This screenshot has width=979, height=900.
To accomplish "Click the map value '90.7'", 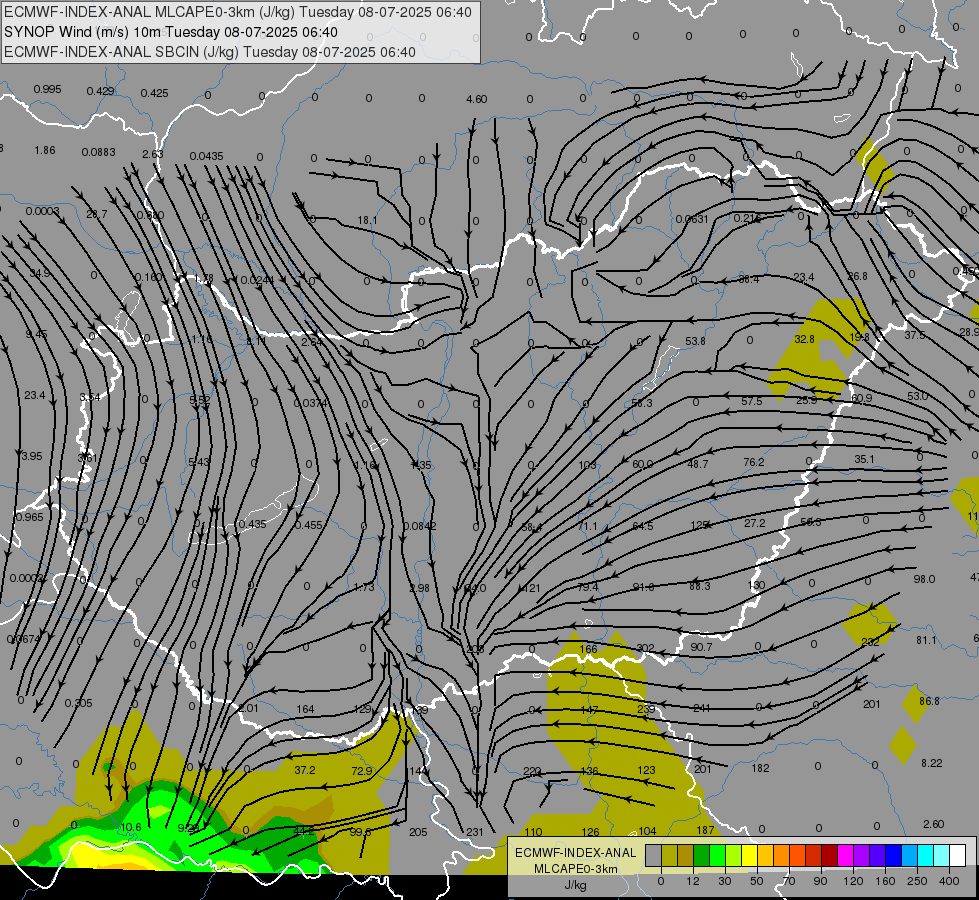I will [701, 647].
